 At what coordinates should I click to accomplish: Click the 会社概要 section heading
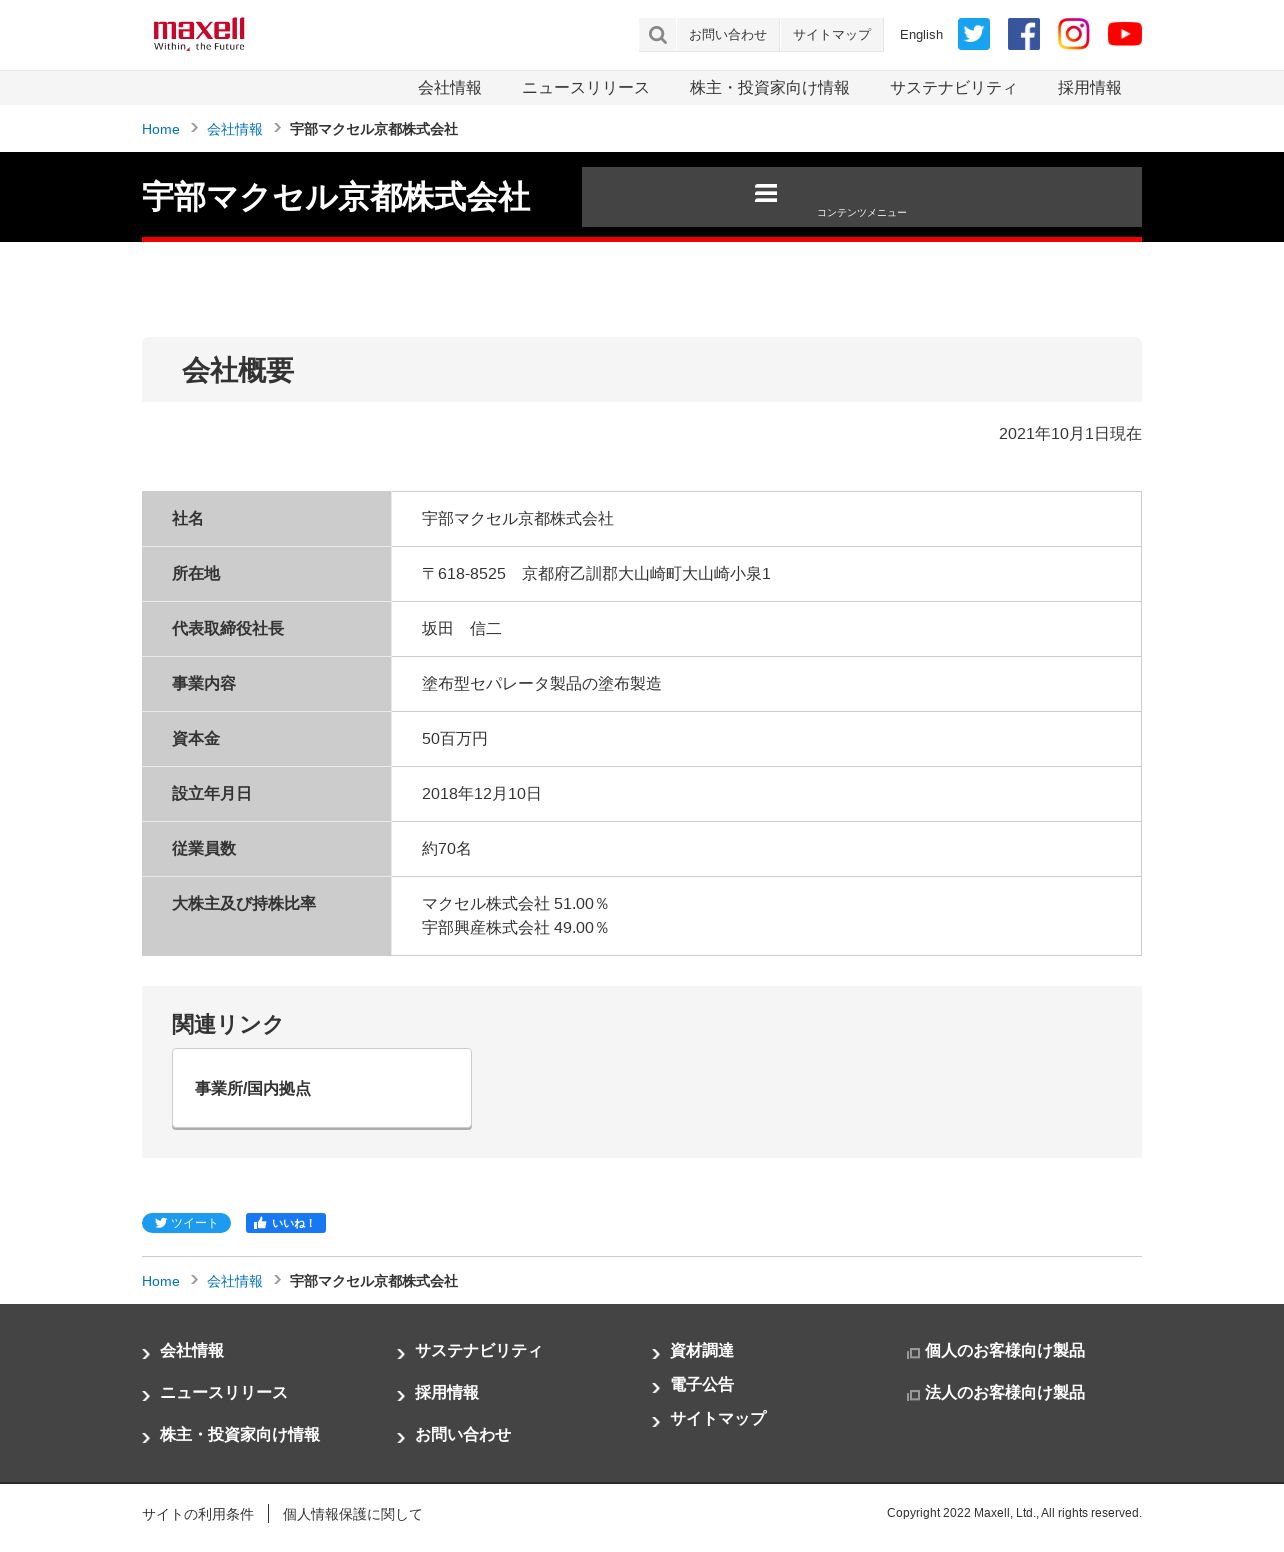tap(238, 371)
